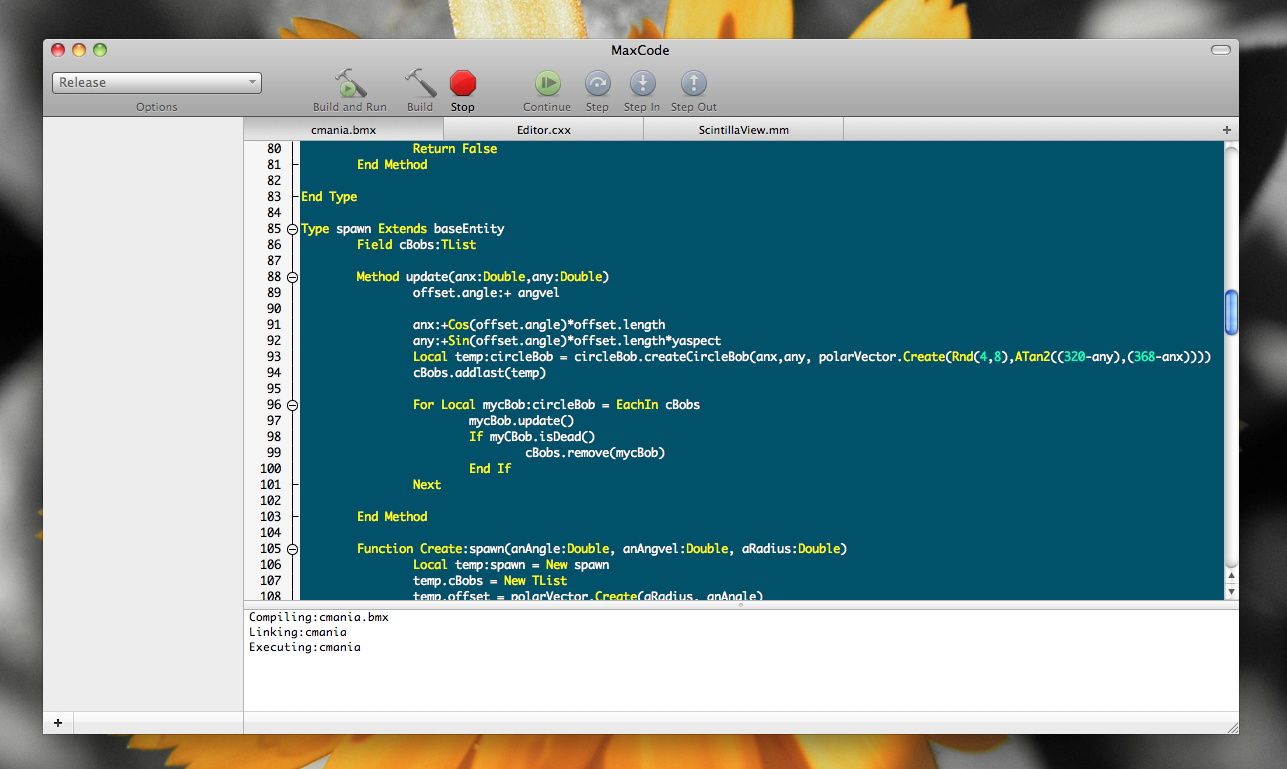Switch to the Editor.cxx tab
The width and height of the screenshot is (1287, 769).
click(x=543, y=130)
